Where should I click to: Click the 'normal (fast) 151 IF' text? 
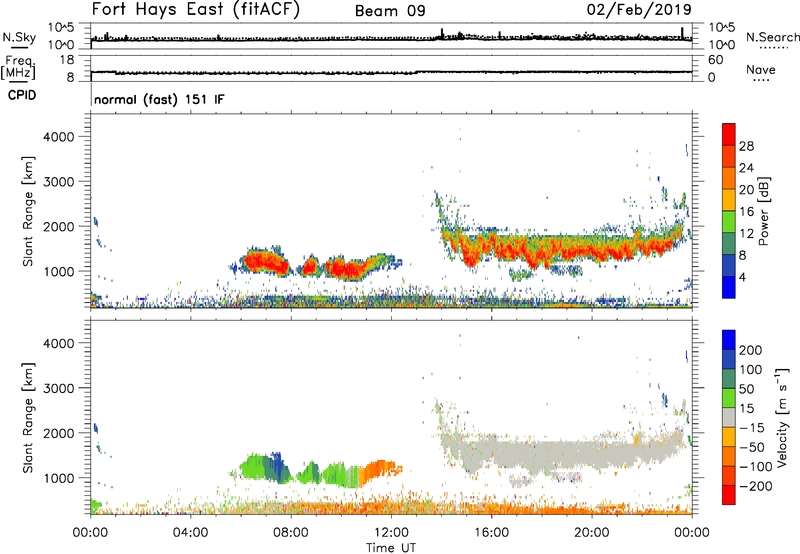[x=159, y=99]
